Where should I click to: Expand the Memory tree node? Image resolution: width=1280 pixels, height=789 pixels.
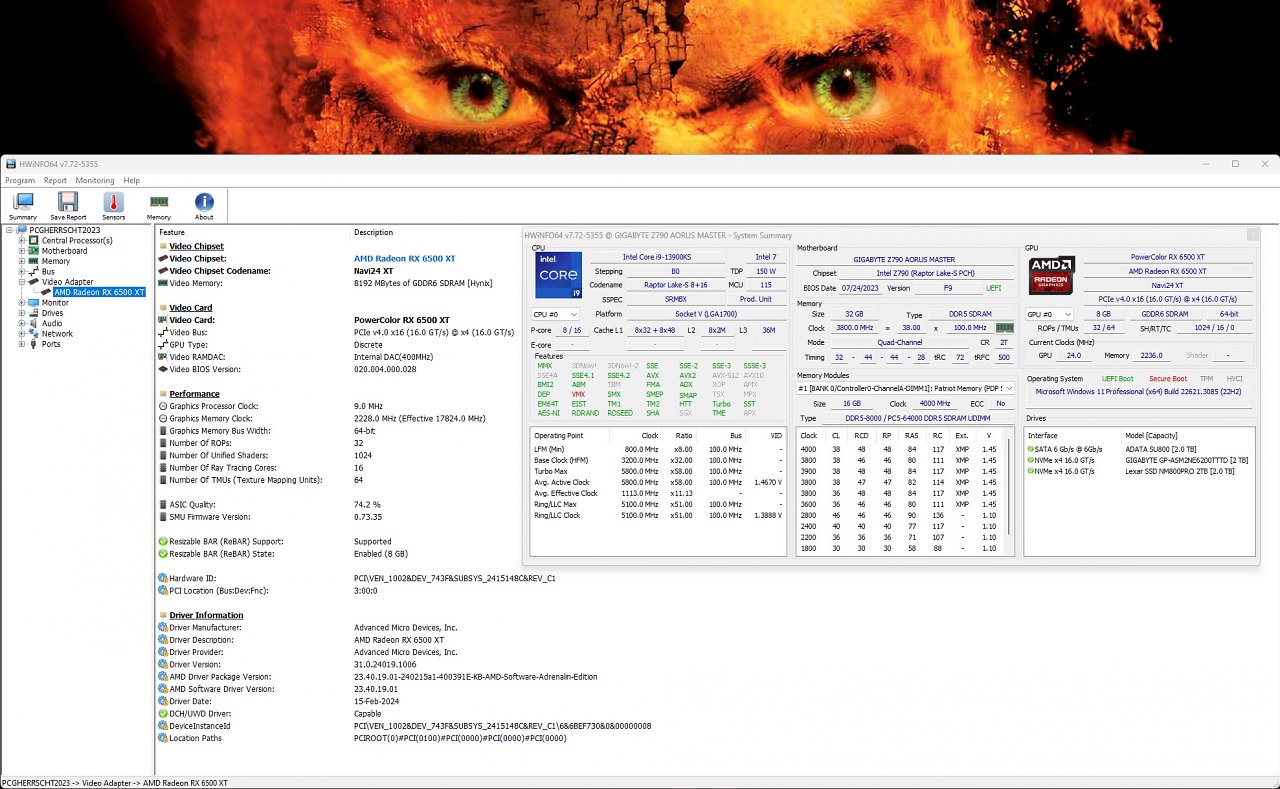point(22,261)
